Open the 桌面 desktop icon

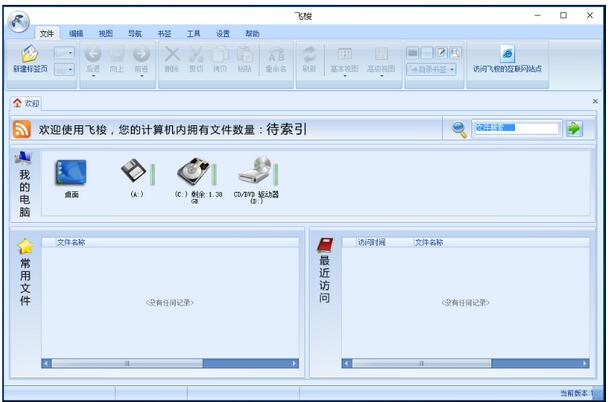coord(71,172)
